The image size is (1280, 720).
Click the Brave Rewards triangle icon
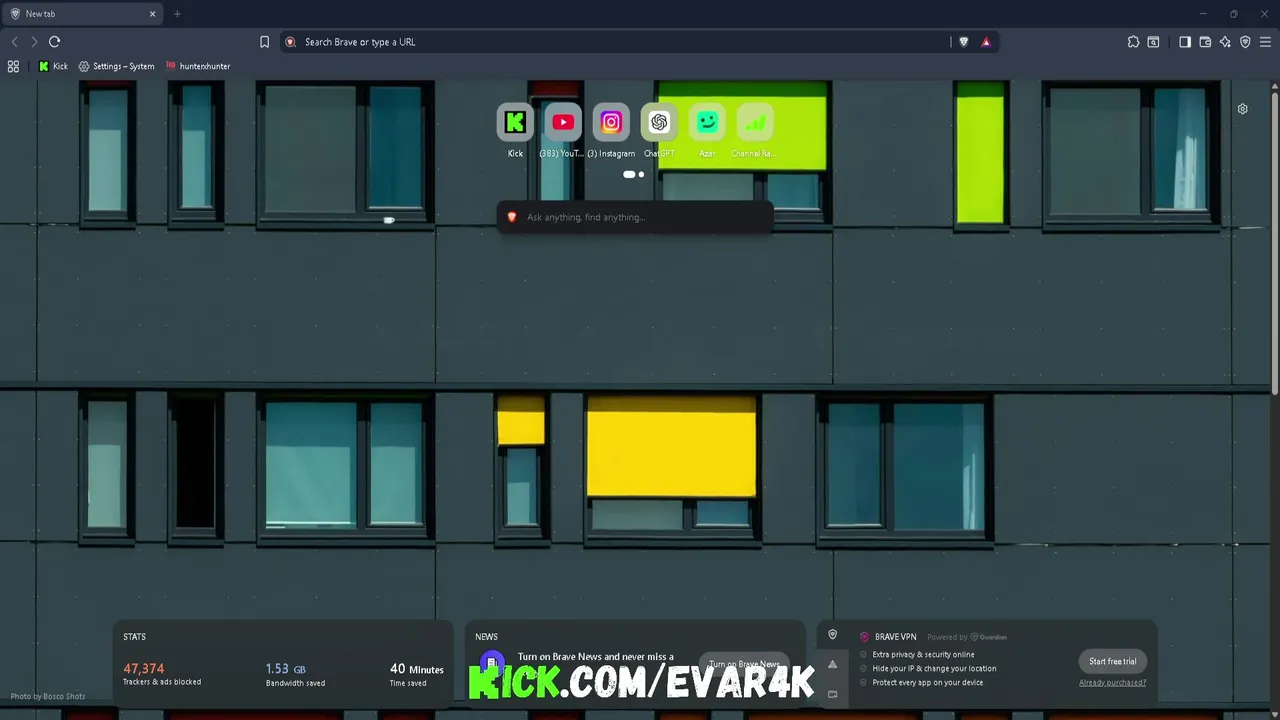point(986,42)
